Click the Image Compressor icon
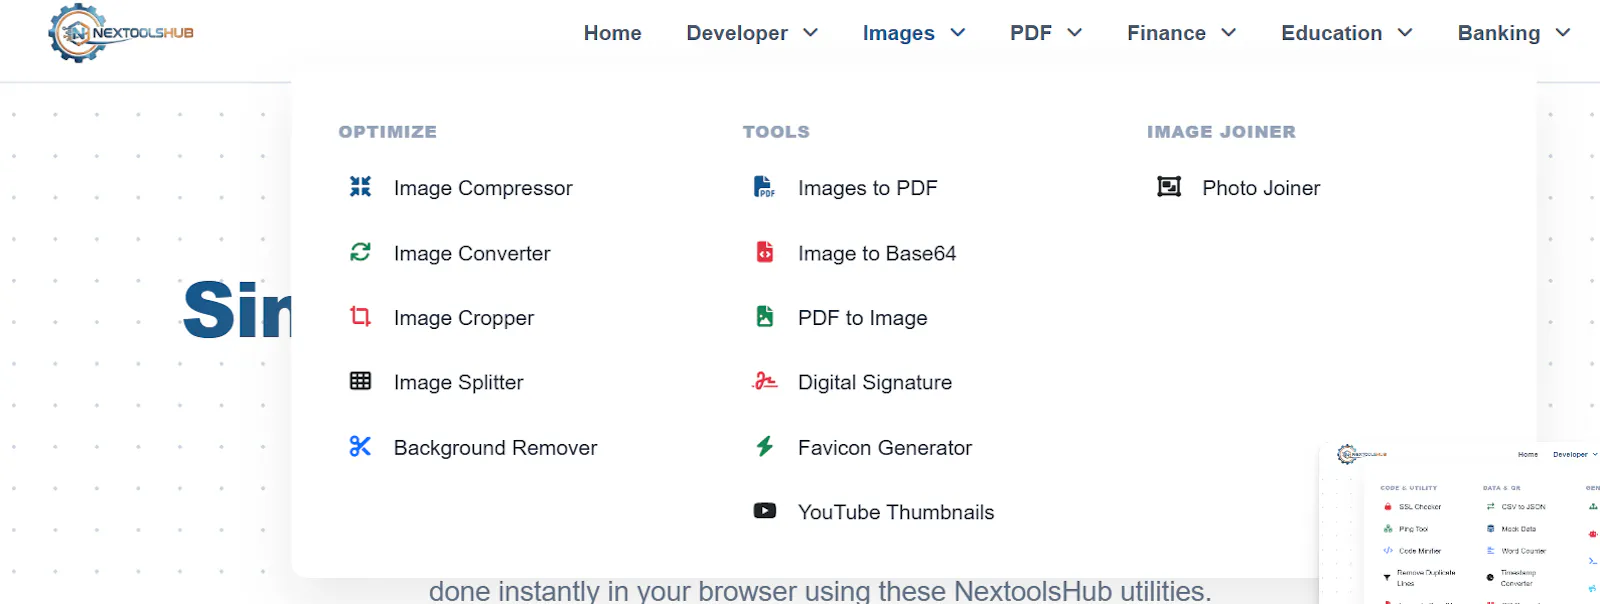This screenshot has width=1600, height=604. 360,187
